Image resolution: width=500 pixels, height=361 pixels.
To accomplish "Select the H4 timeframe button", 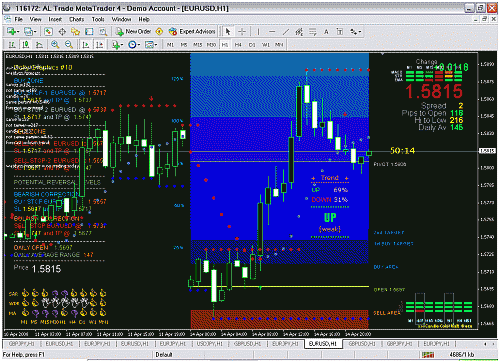I will pyautogui.click(x=238, y=45).
